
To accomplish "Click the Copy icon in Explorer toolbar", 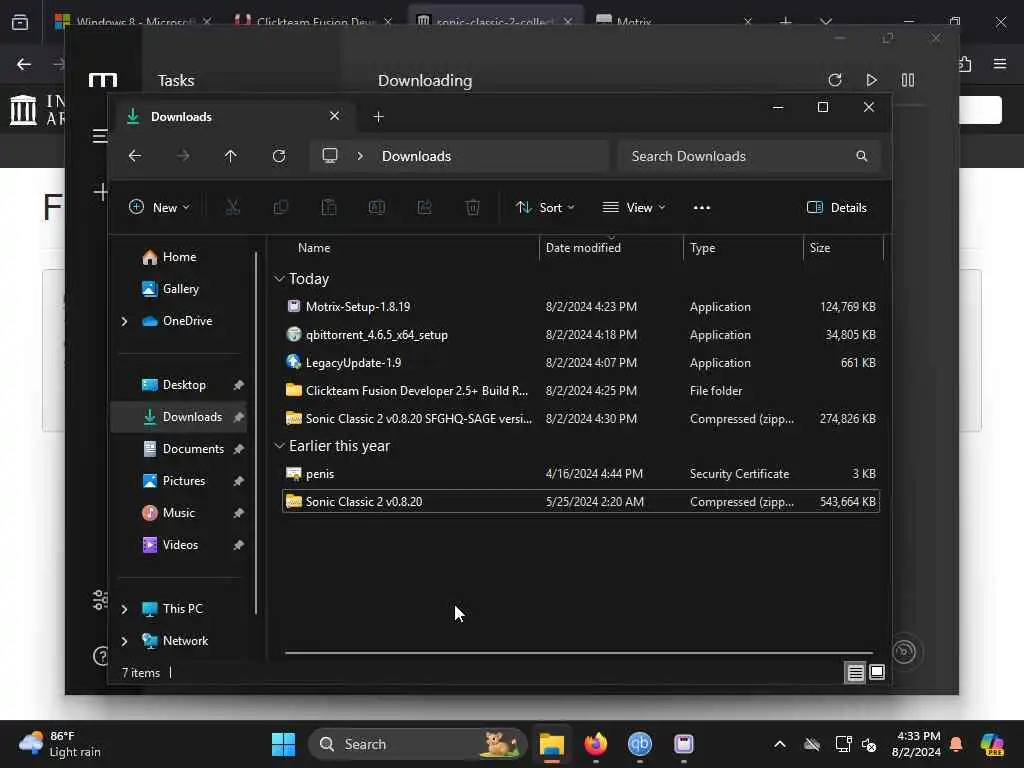I will pos(281,208).
